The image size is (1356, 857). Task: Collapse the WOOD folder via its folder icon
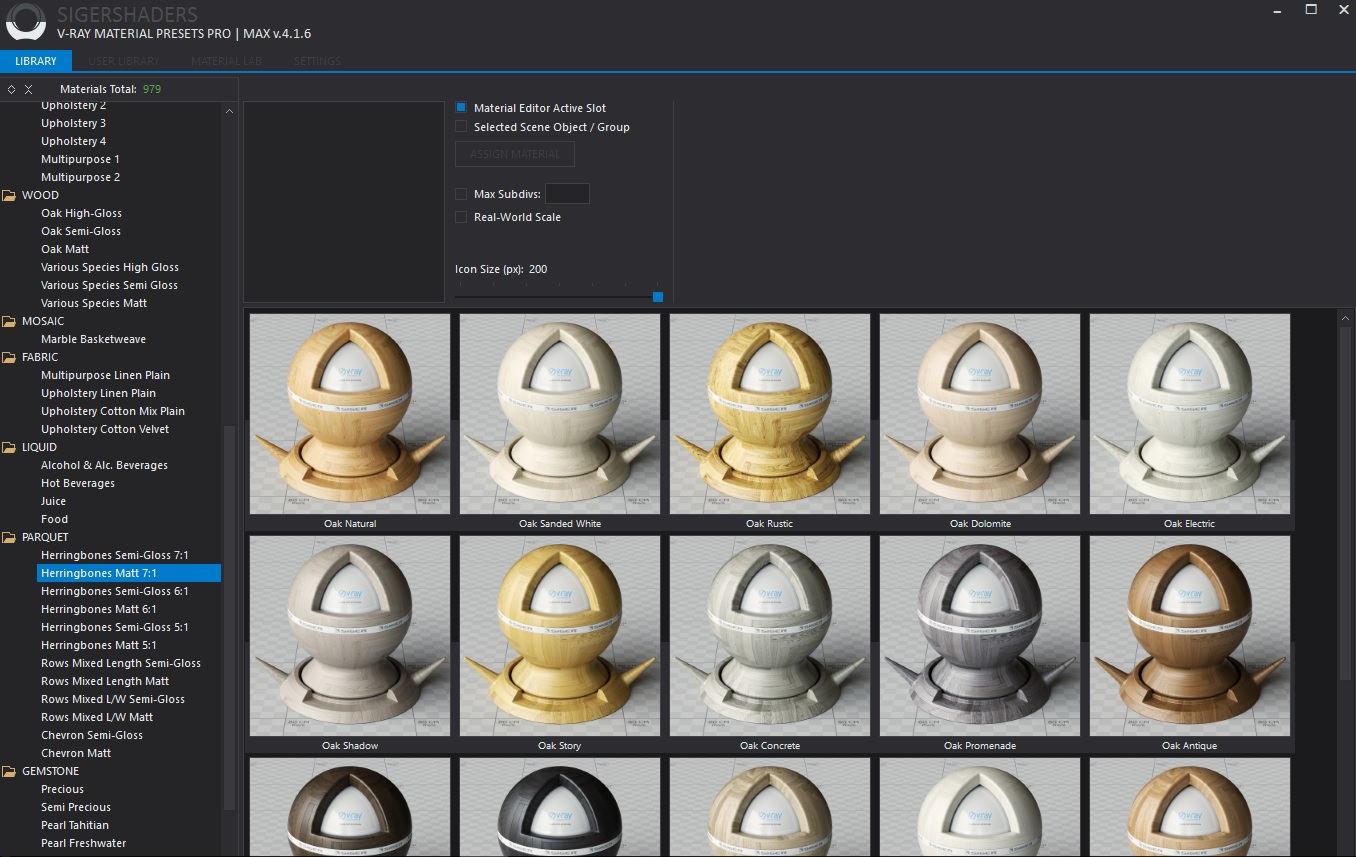(x=9, y=195)
